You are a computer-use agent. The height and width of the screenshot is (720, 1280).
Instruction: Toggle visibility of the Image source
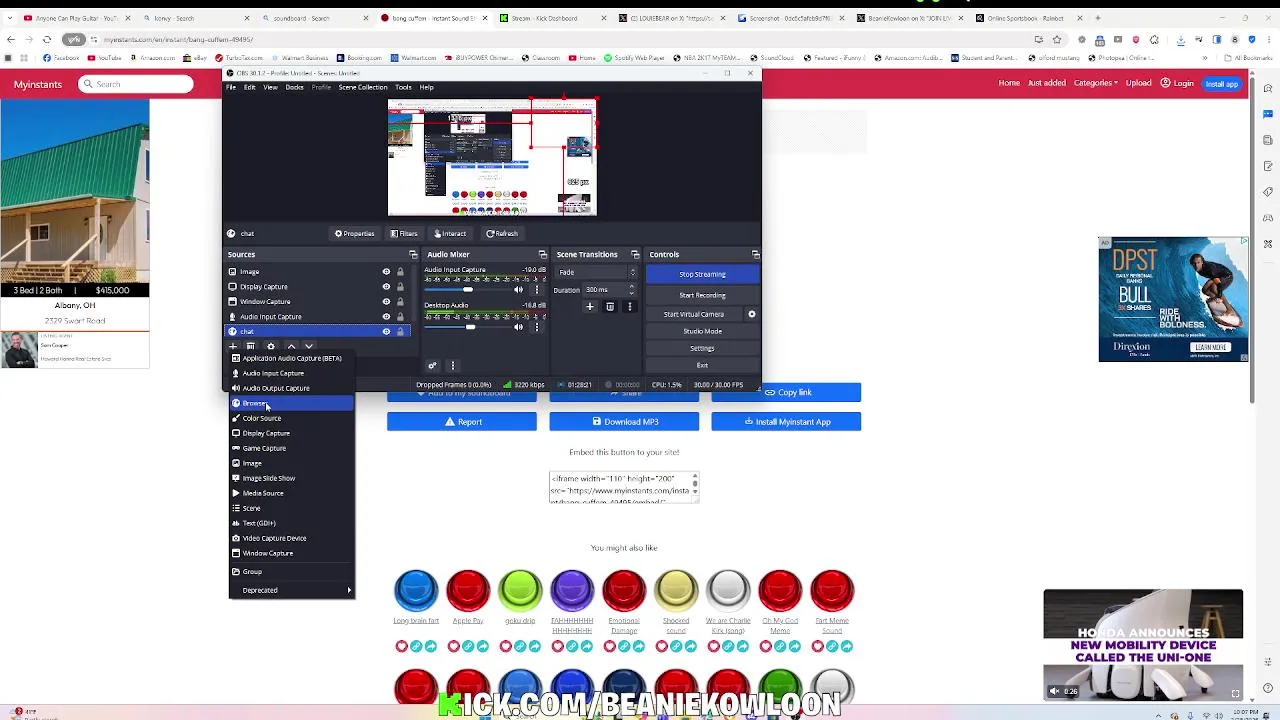(x=386, y=272)
